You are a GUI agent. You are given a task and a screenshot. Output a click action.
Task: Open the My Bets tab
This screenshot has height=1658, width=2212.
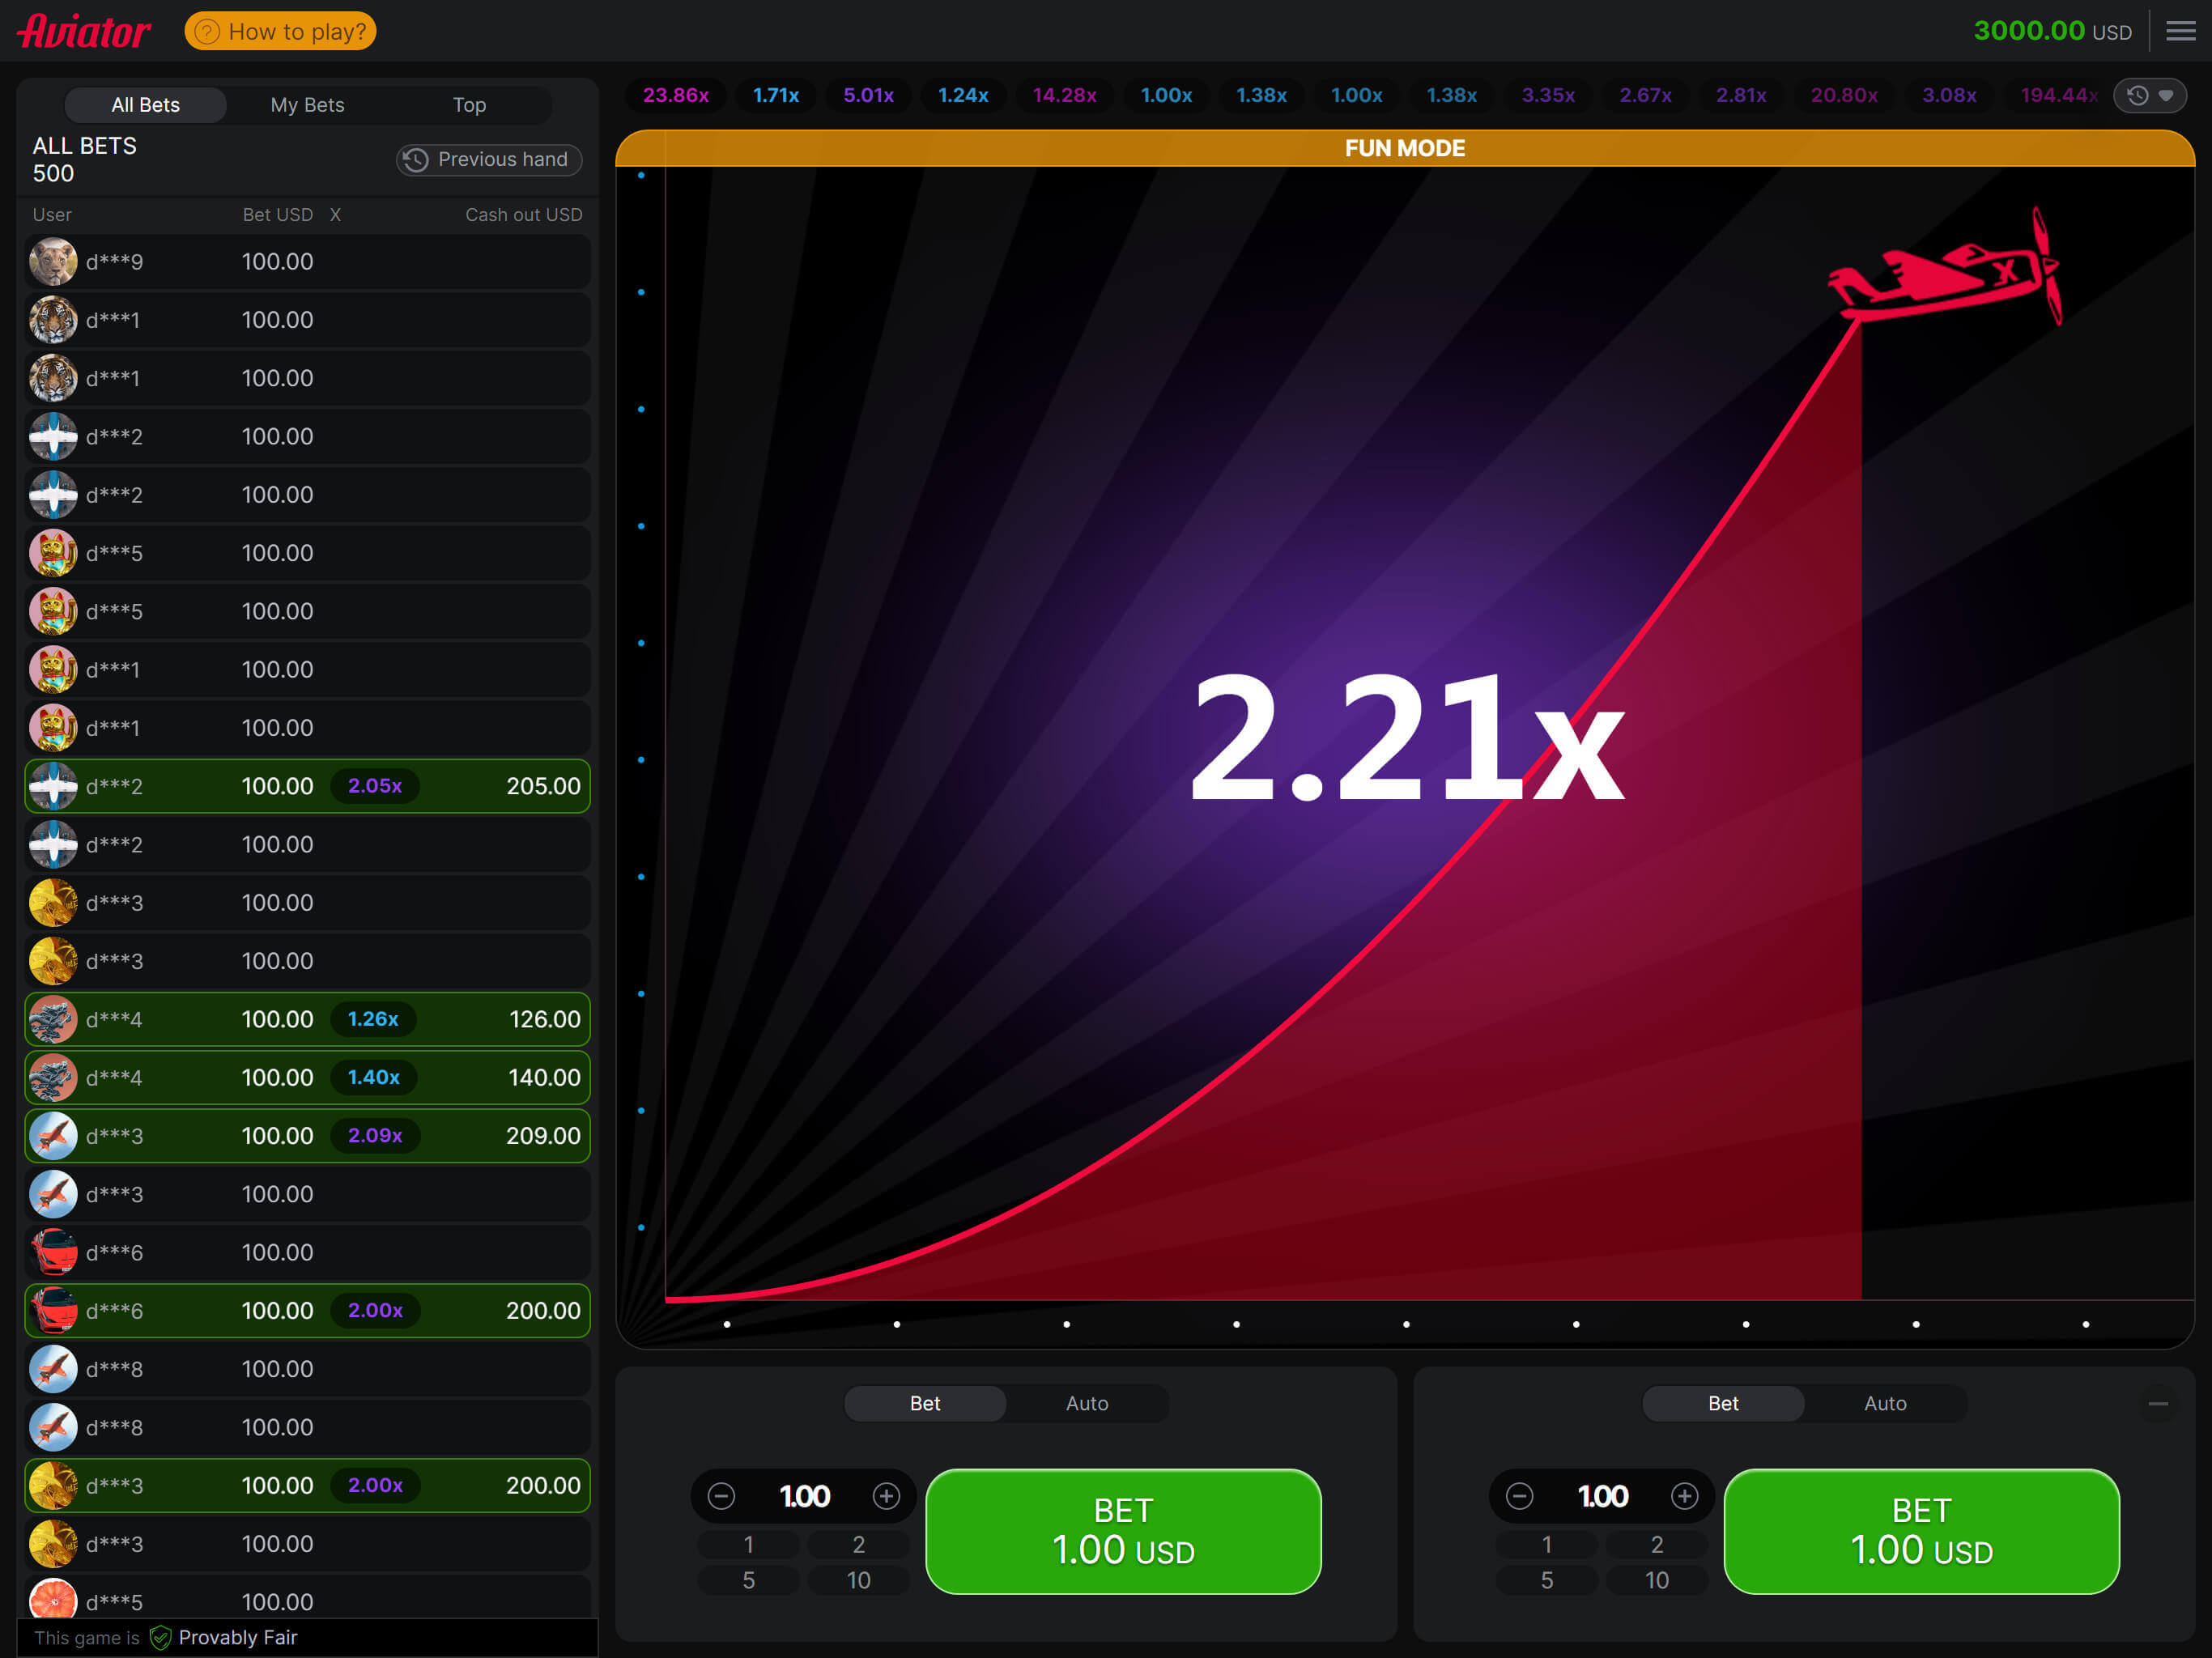click(307, 105)
